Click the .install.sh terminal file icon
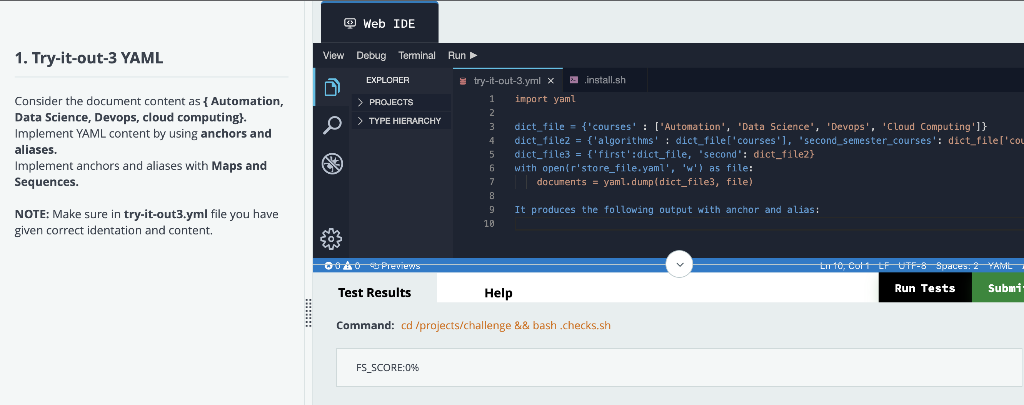 574,80
